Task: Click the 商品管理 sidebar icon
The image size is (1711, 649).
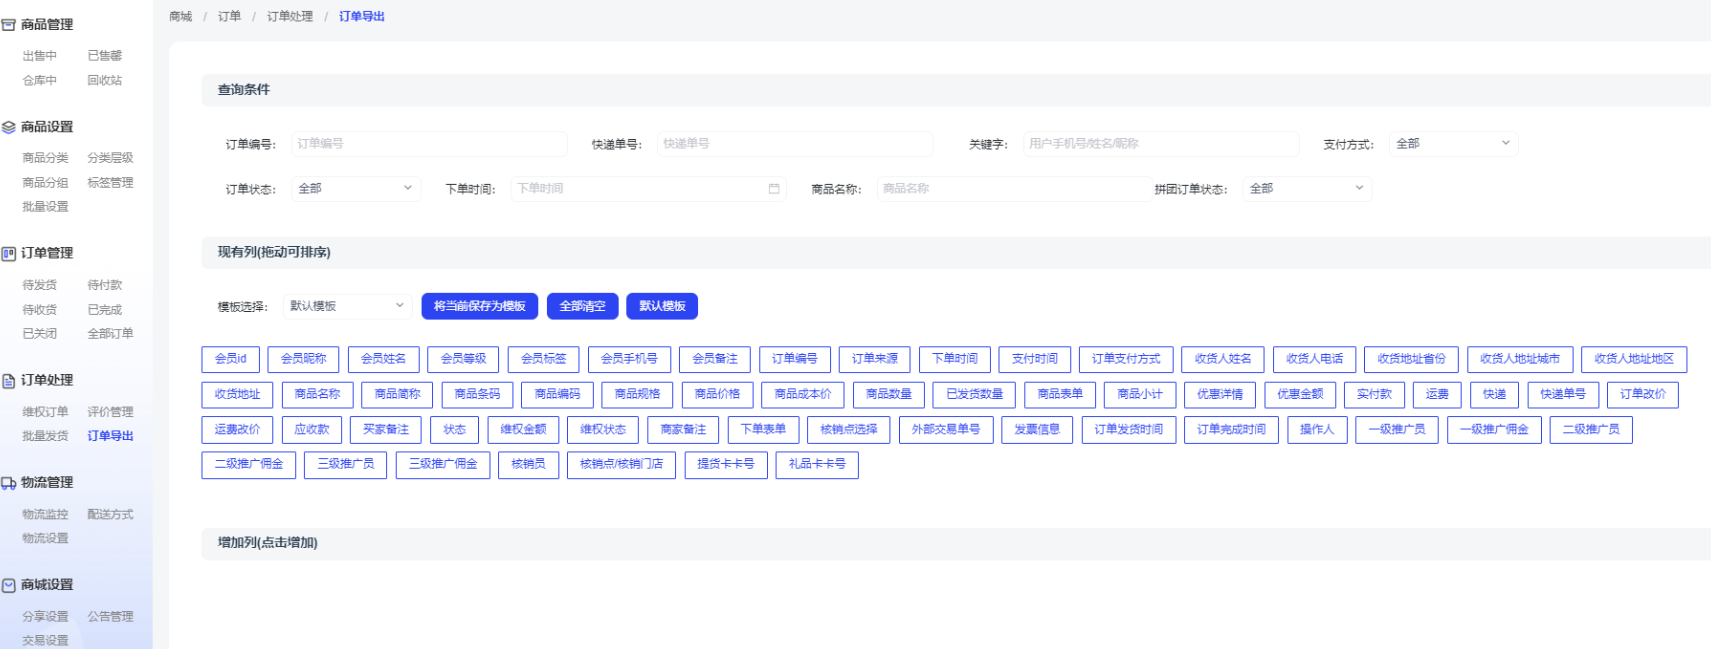Action: [8, 25]
